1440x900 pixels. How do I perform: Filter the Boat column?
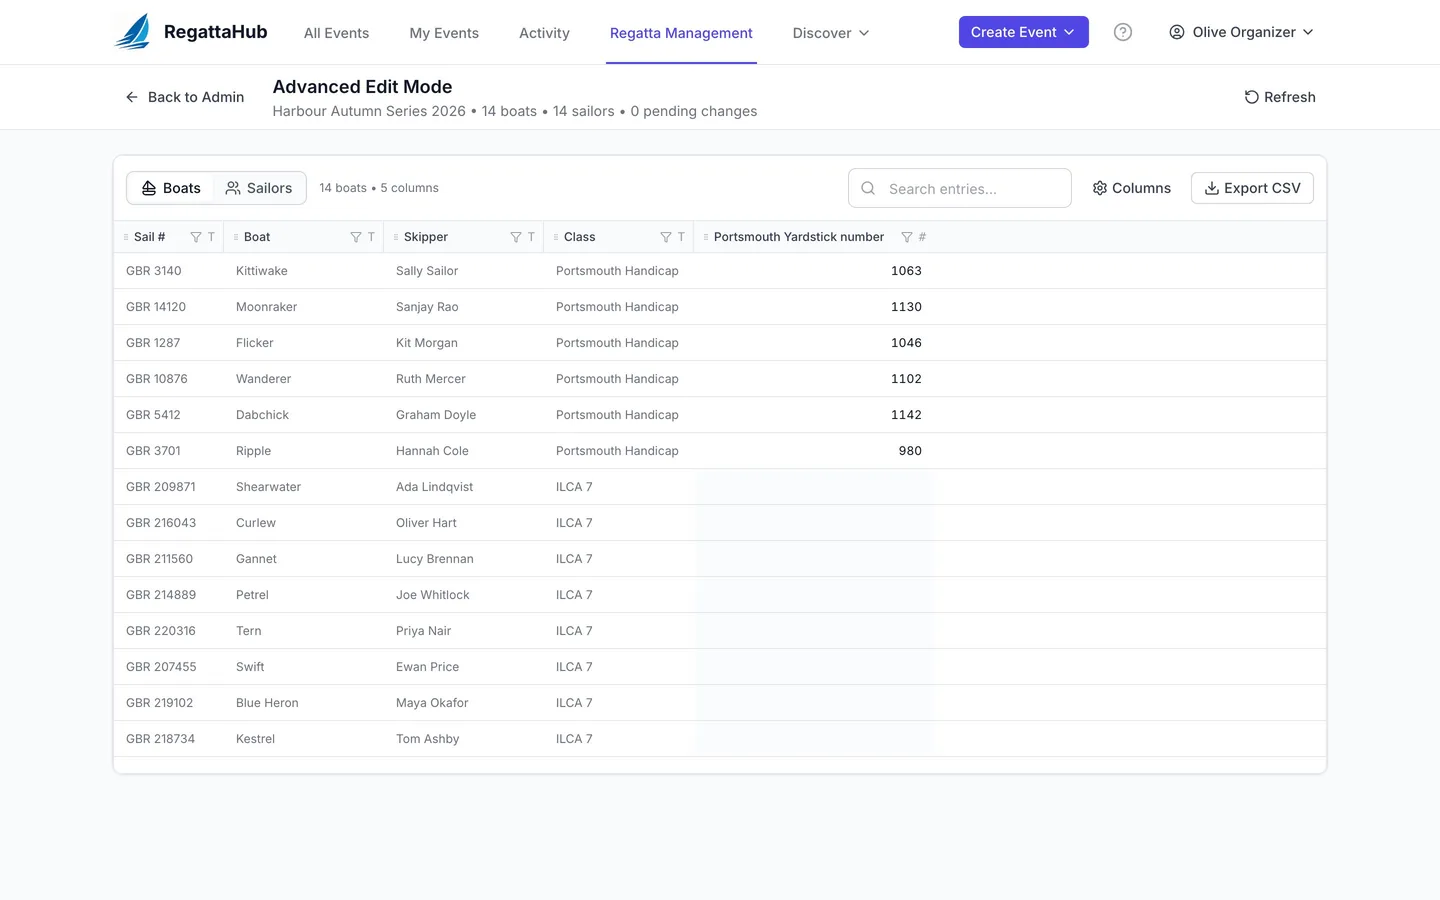tap(356, 237)
